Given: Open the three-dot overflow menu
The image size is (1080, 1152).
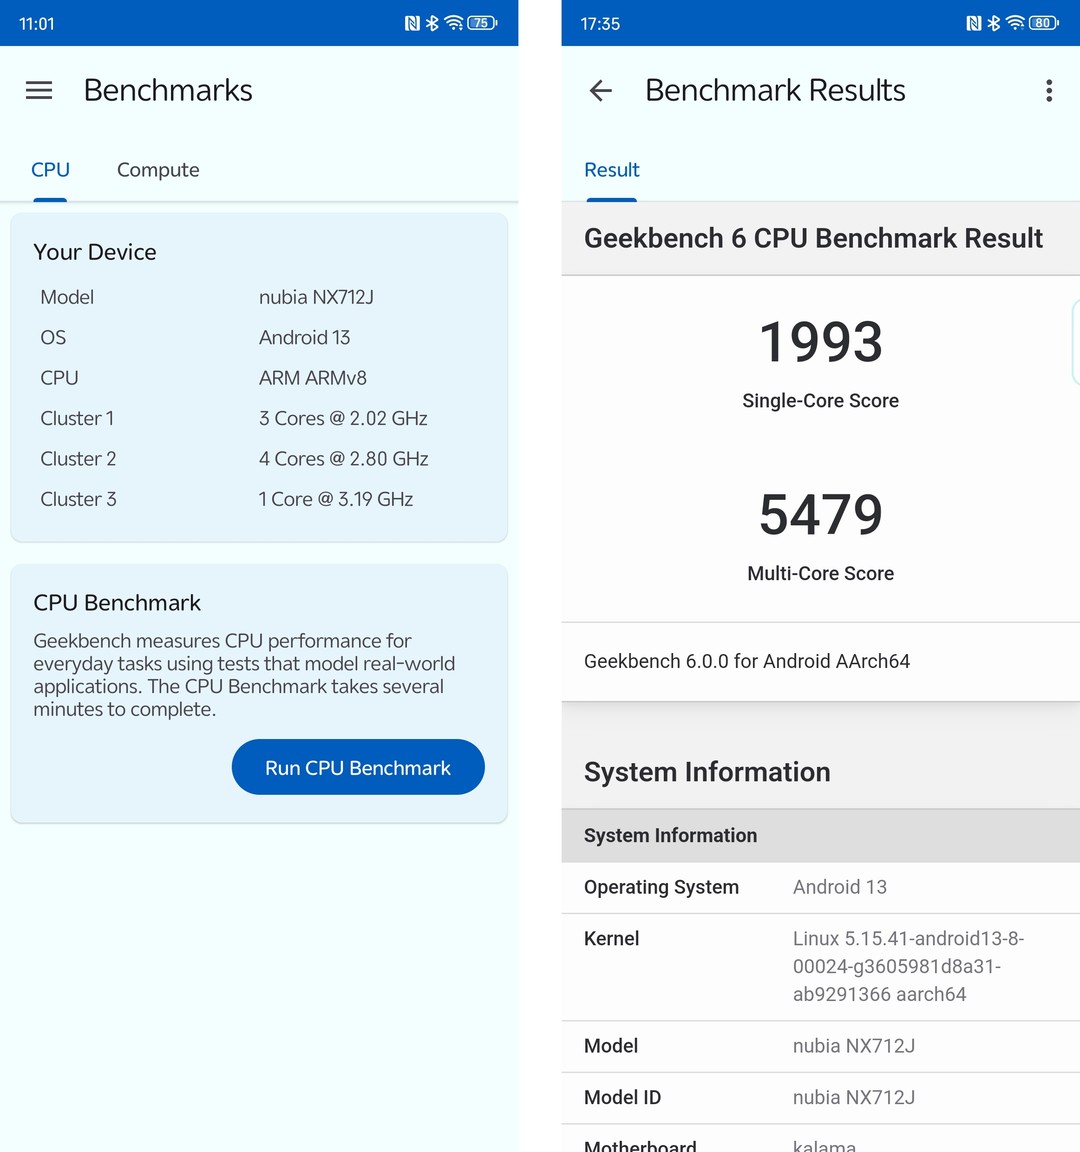Looking at the screenshot, I should point(1048,91).
